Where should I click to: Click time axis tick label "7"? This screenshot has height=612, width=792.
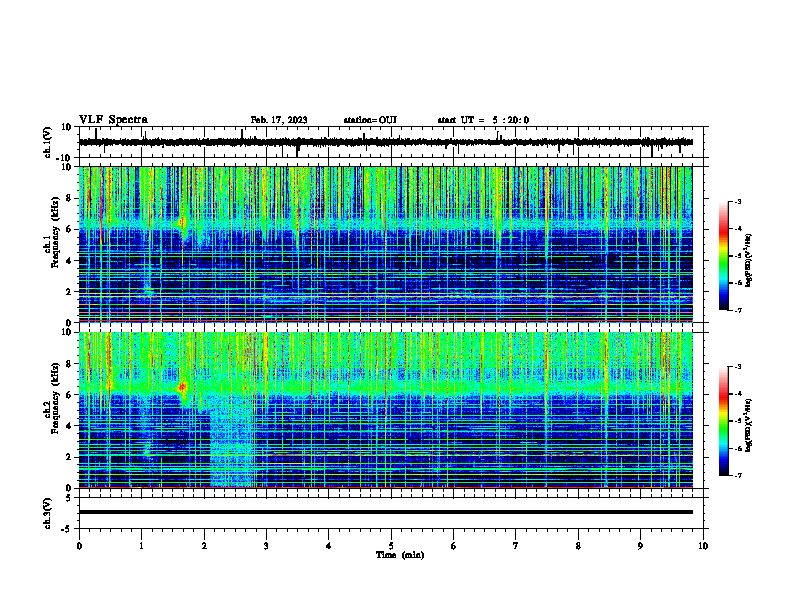(x=516, y=546)
